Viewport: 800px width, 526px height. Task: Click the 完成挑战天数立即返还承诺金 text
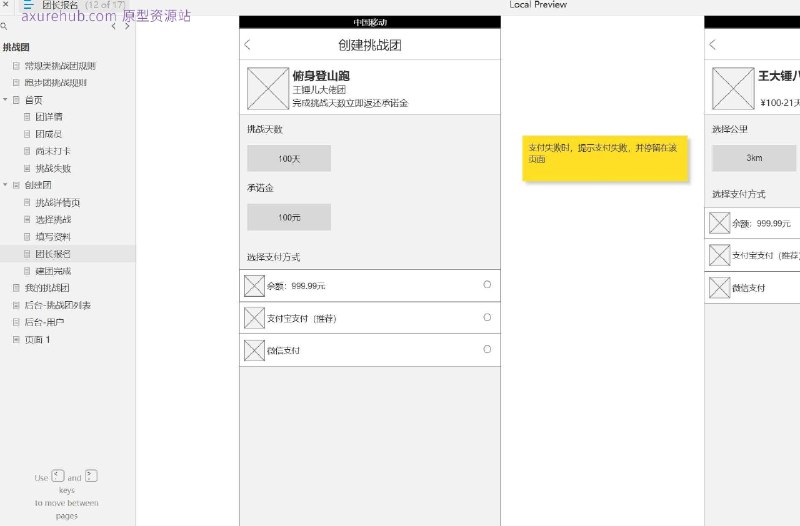[350, 103]
